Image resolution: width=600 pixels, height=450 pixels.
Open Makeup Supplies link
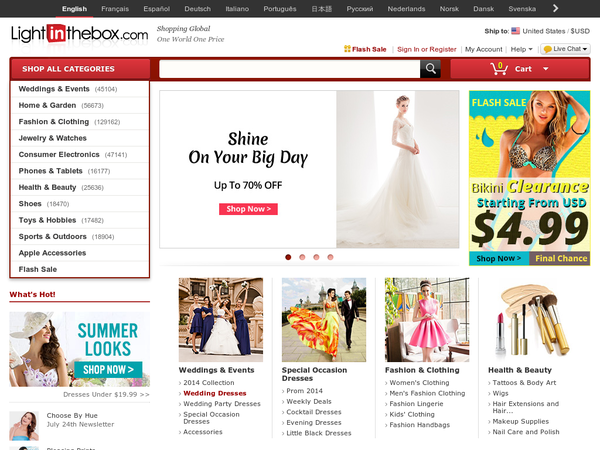520,421
